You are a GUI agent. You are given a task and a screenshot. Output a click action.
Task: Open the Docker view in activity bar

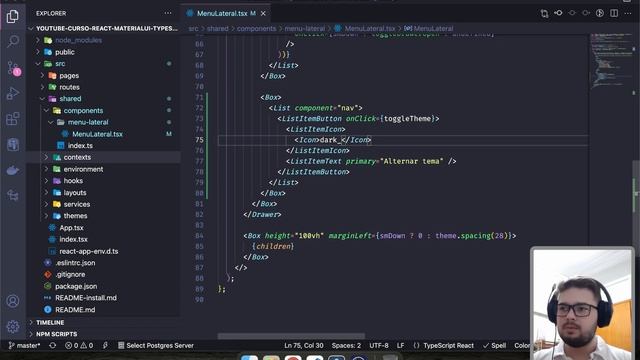[13, 170]
